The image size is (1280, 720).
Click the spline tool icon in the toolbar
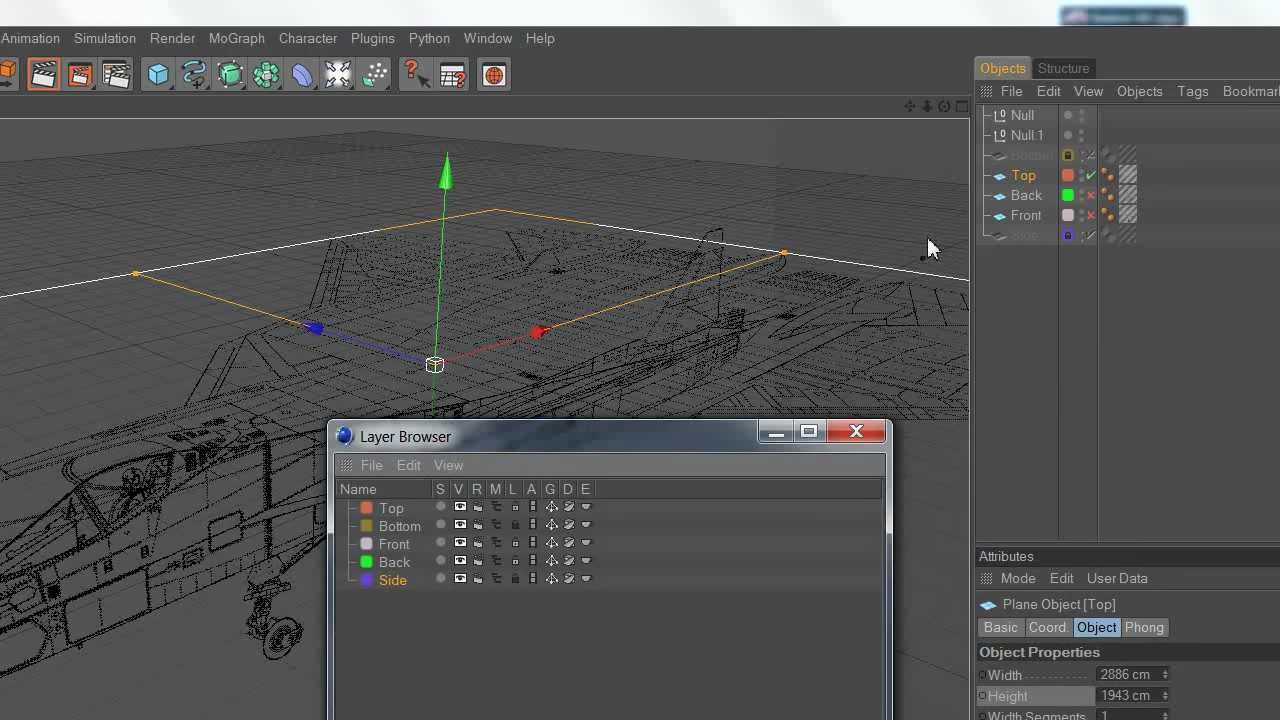[194, 75]
